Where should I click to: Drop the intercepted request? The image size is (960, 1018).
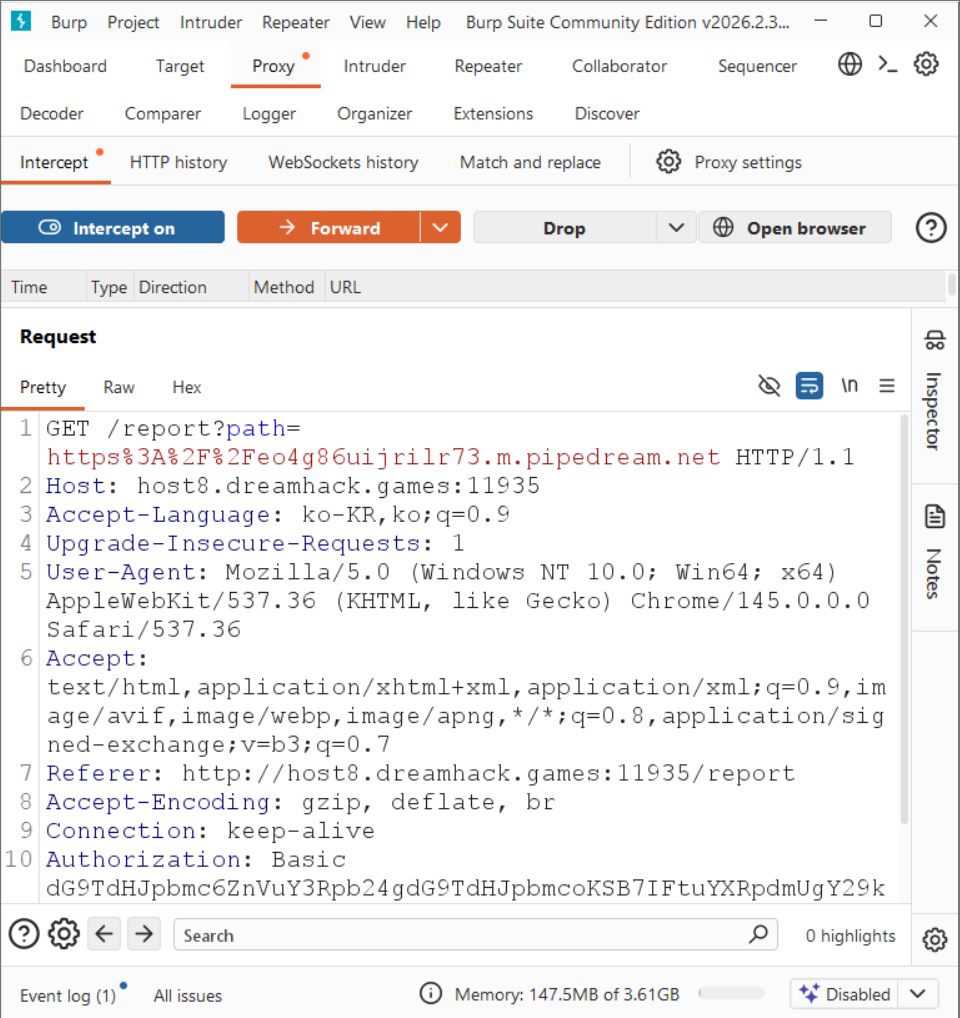(x=565, y=228)
